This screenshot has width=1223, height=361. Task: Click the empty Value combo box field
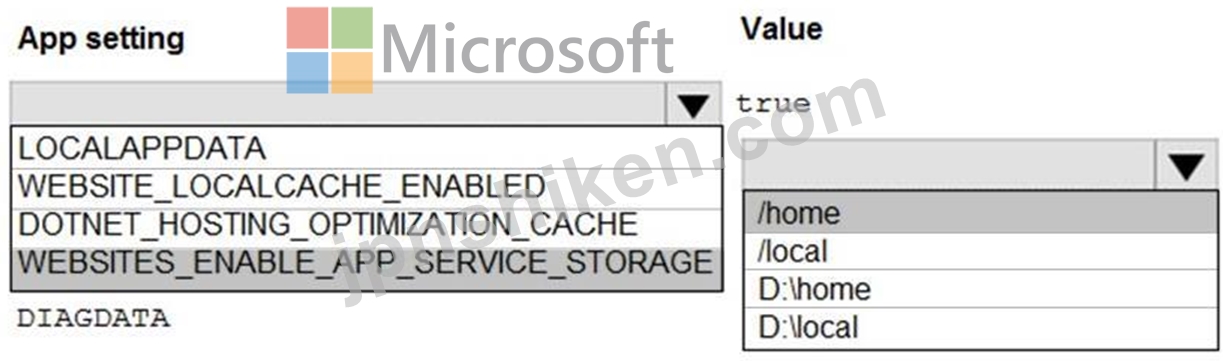[950, 166]
